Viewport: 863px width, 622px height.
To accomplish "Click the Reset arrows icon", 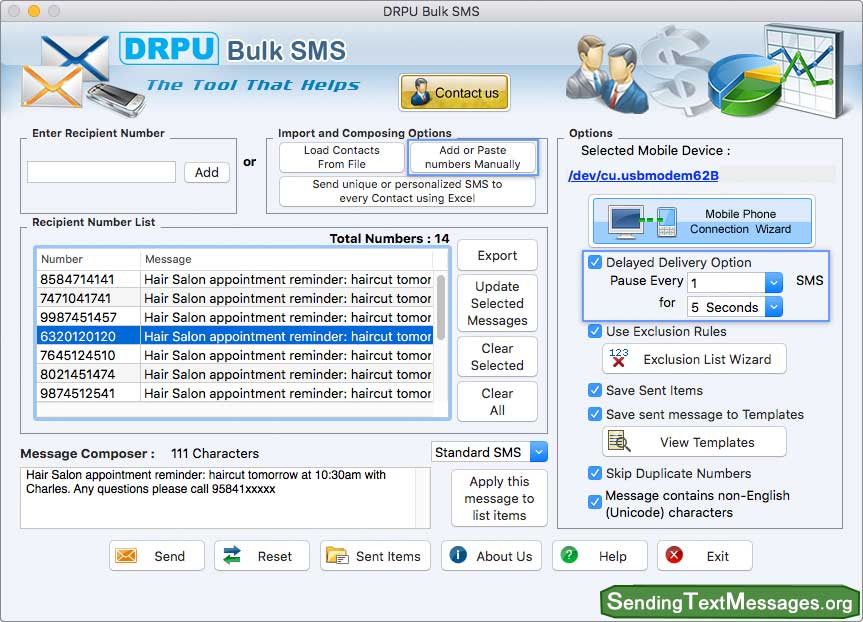I will click(232, 555).
